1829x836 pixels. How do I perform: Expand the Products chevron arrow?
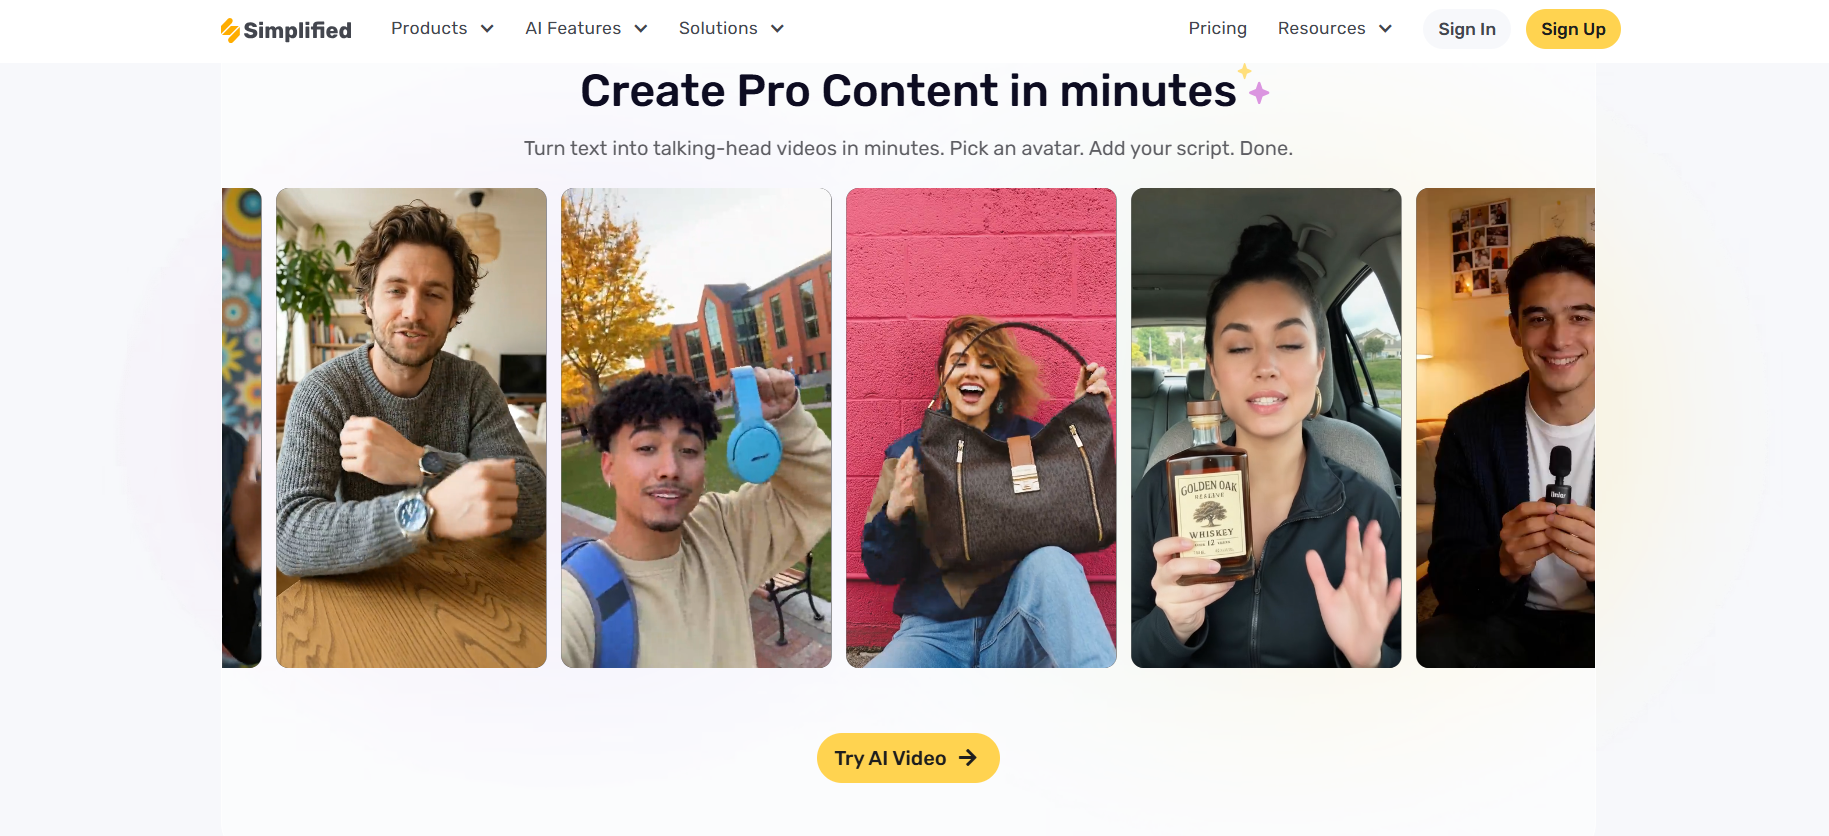click(487, 29)
